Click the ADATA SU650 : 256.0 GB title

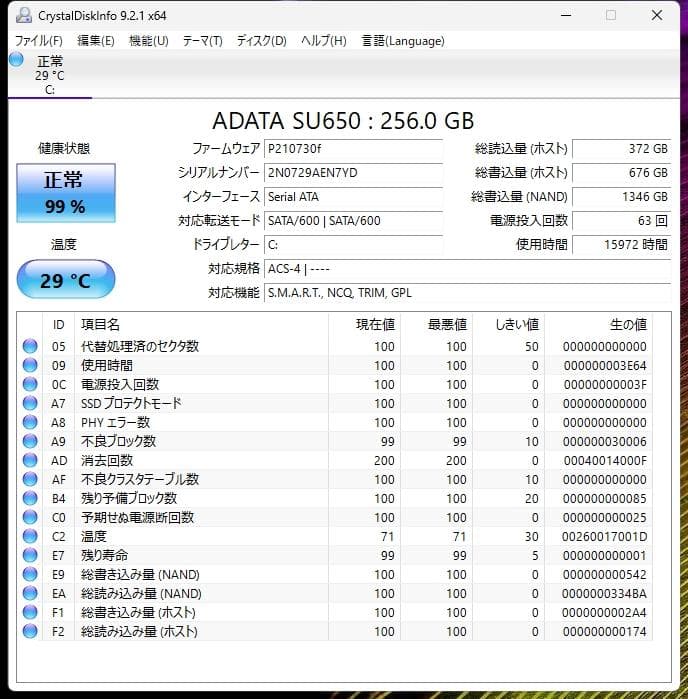(x=343, y=120)
